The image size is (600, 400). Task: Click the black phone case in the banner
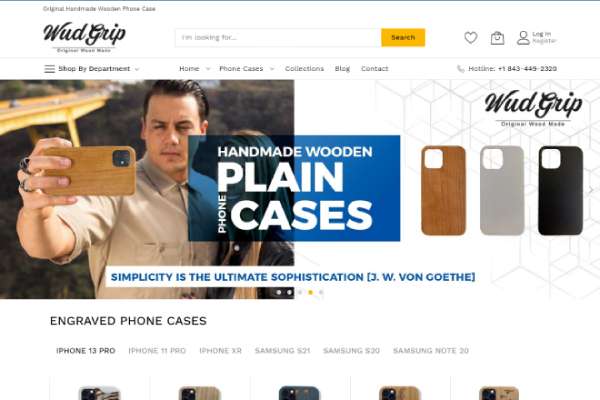pos(561,190)
